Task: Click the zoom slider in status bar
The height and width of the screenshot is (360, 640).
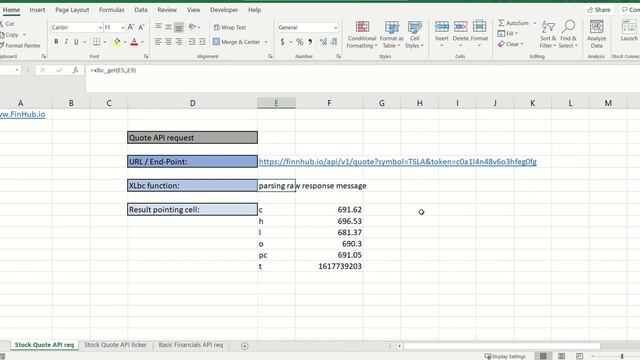Action: pyautogui.click(x=622, y=356)
